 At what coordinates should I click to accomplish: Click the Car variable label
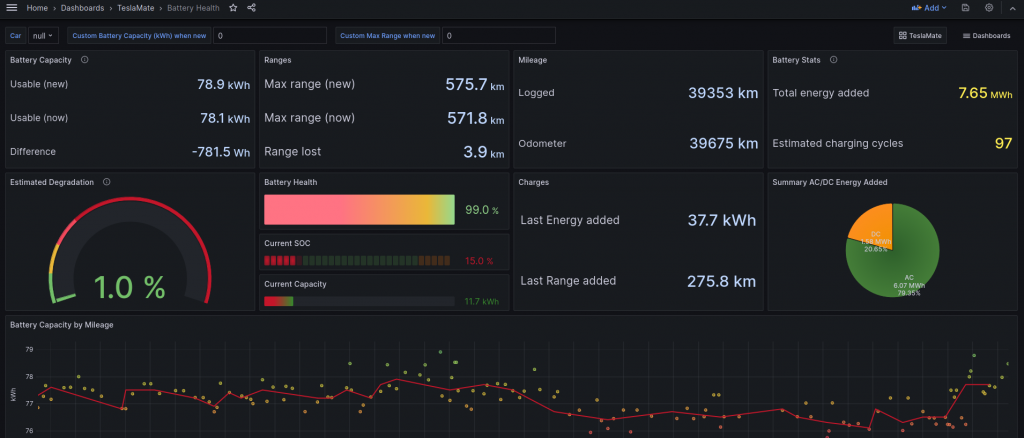(16, 35)
